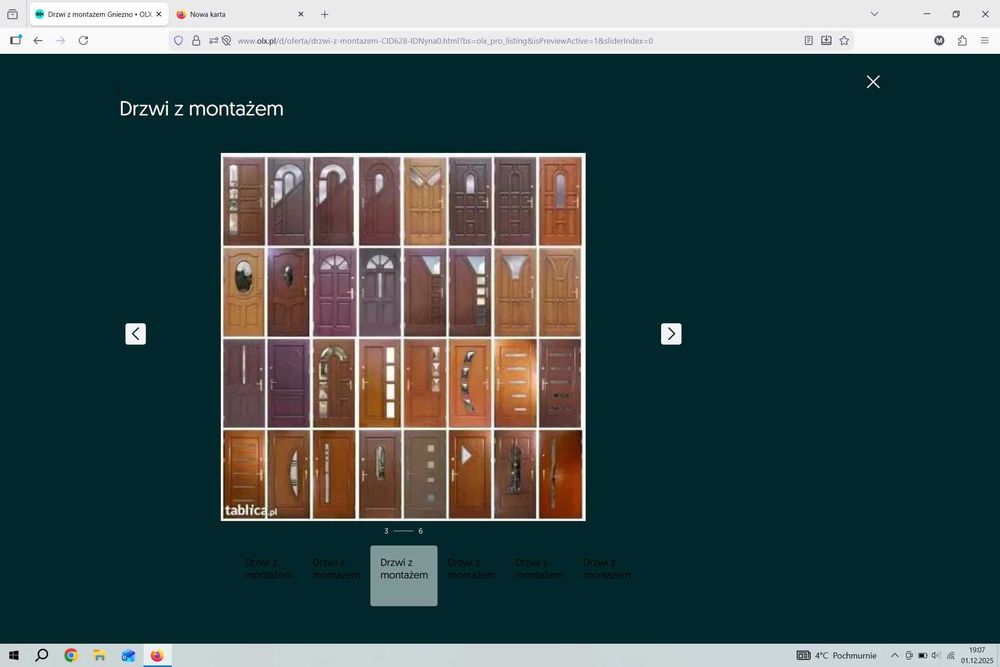
Task: Close the image gallery preview
Action: point(873,82)
